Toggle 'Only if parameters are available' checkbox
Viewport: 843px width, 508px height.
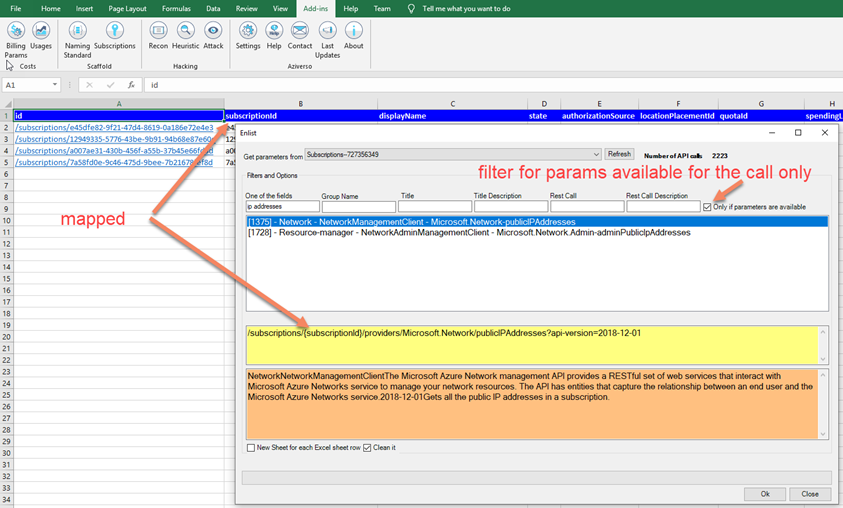point(708,207)
